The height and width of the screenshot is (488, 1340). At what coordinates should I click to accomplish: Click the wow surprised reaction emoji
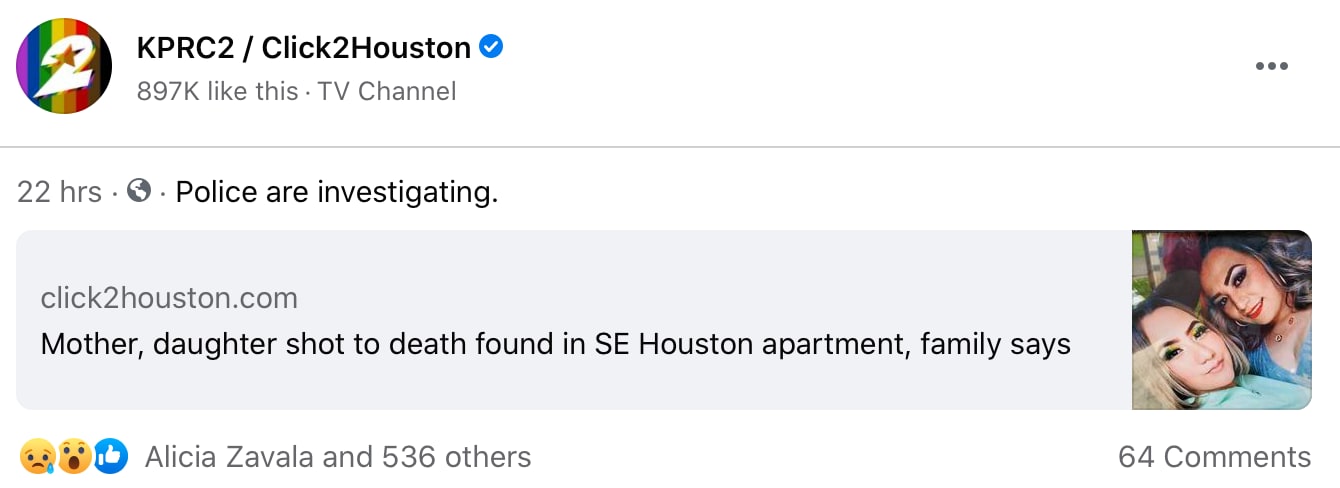pyautogui.click(x=74, y=457)
